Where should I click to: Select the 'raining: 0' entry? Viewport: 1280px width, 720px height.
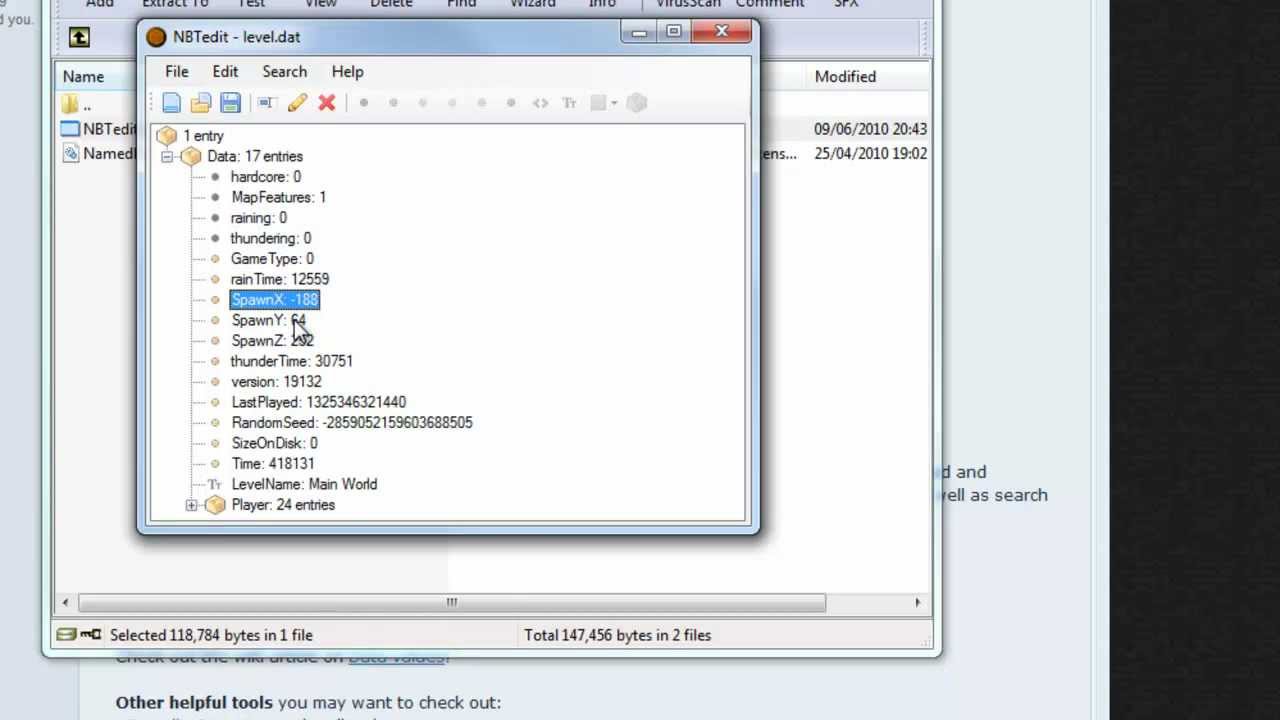(258, 218)
